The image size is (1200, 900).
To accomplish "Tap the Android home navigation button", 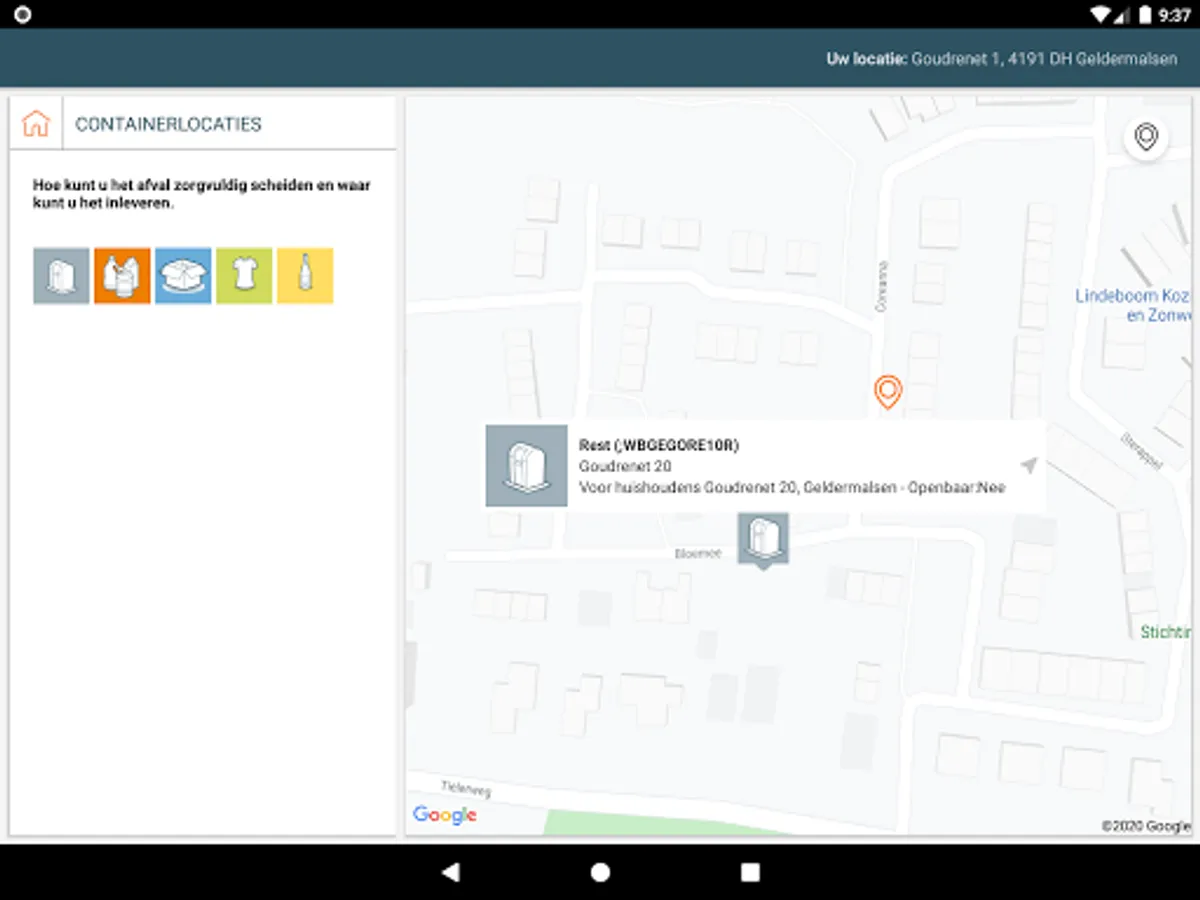I will pos(600,872).
